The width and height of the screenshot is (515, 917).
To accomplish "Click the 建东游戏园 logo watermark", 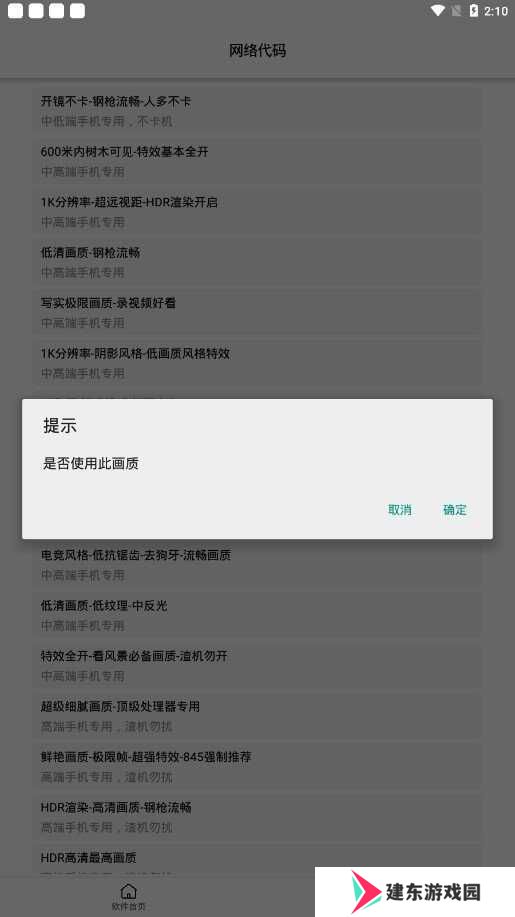I will (415, 892).
